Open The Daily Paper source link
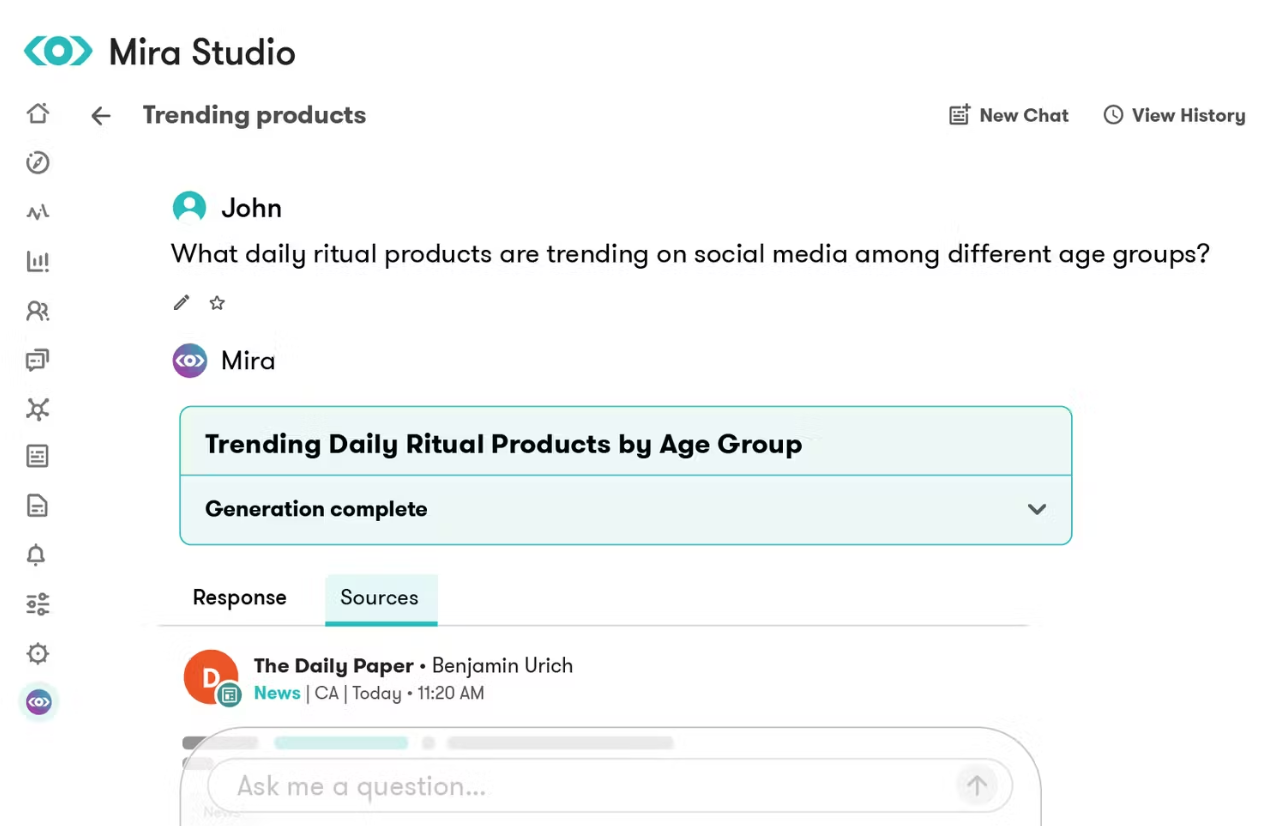This screenshot has height=826, width=1284. point(333,666)
